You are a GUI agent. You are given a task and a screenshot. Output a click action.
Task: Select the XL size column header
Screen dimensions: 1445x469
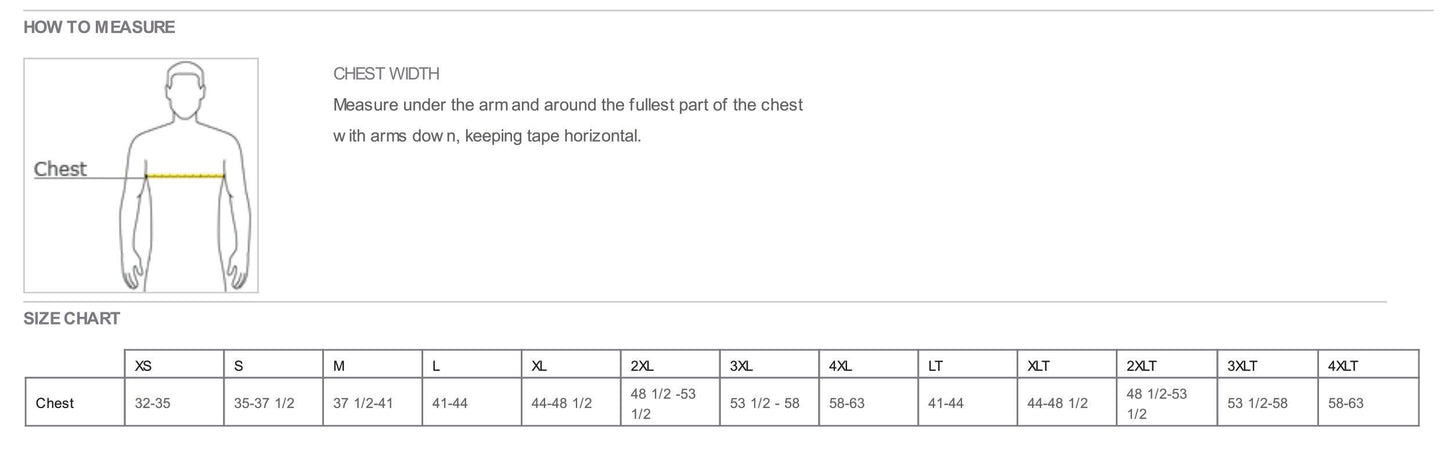click(539, 366)
